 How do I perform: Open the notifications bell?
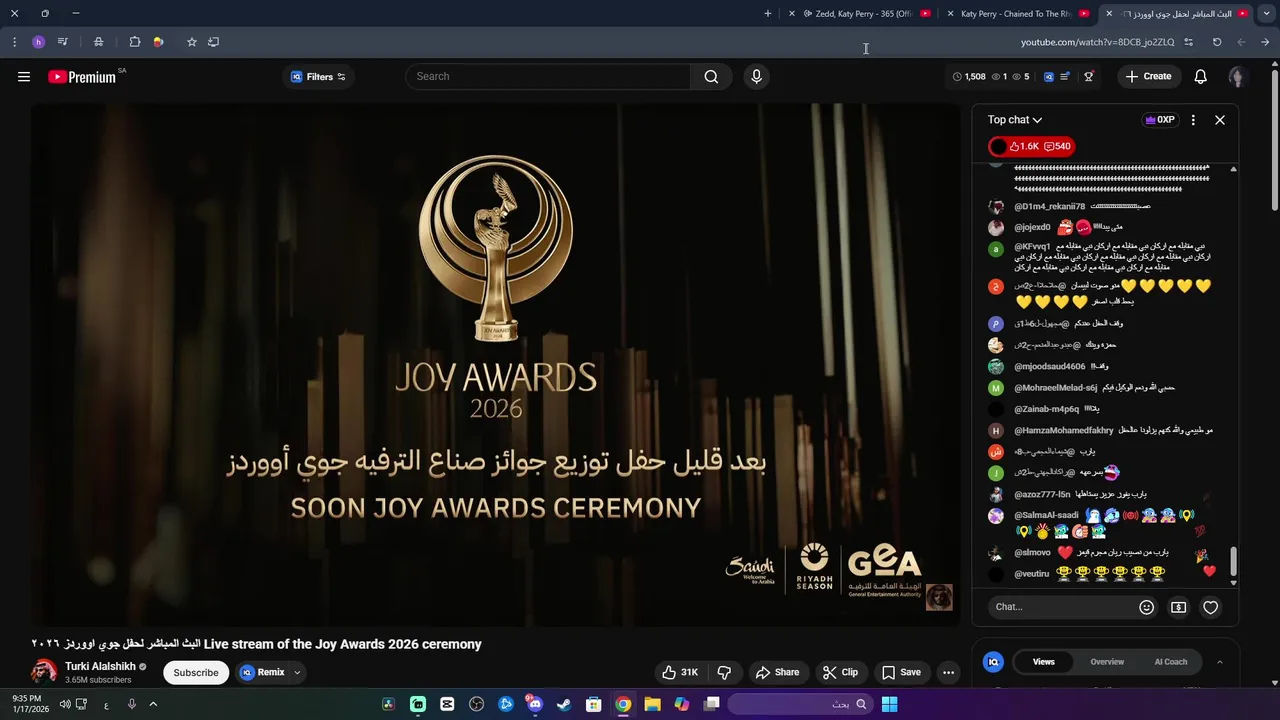(1200, 76)
